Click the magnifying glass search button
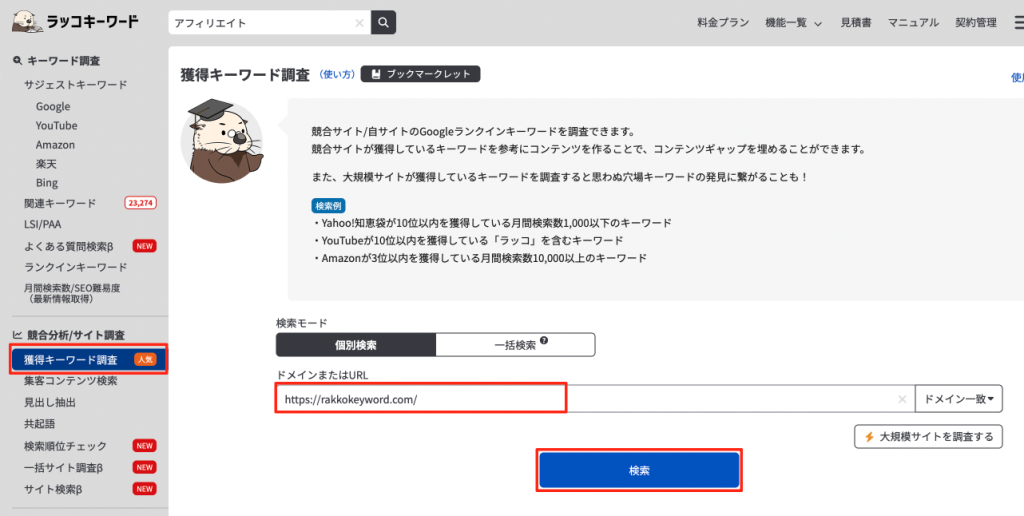The height and width of the screenshot is (516, 1024). 383,22
